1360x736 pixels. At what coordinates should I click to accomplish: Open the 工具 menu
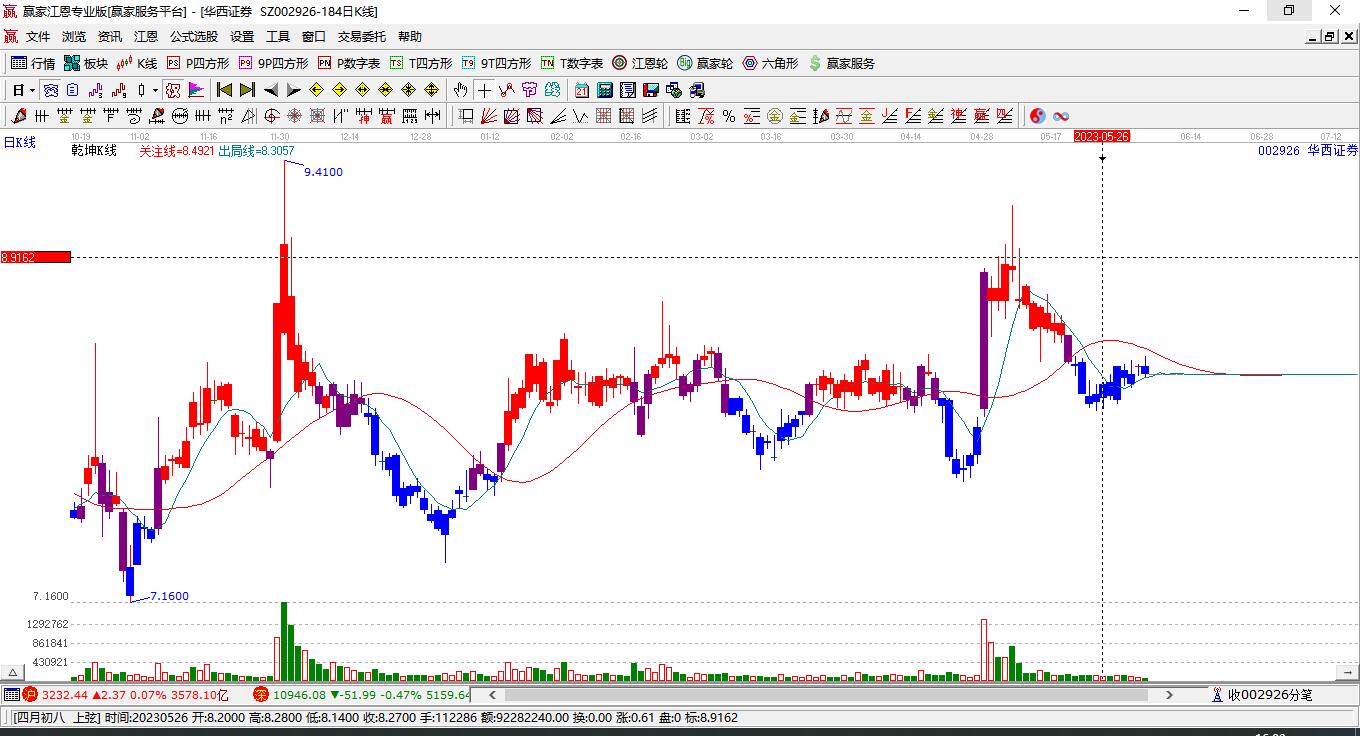point(278,37)
